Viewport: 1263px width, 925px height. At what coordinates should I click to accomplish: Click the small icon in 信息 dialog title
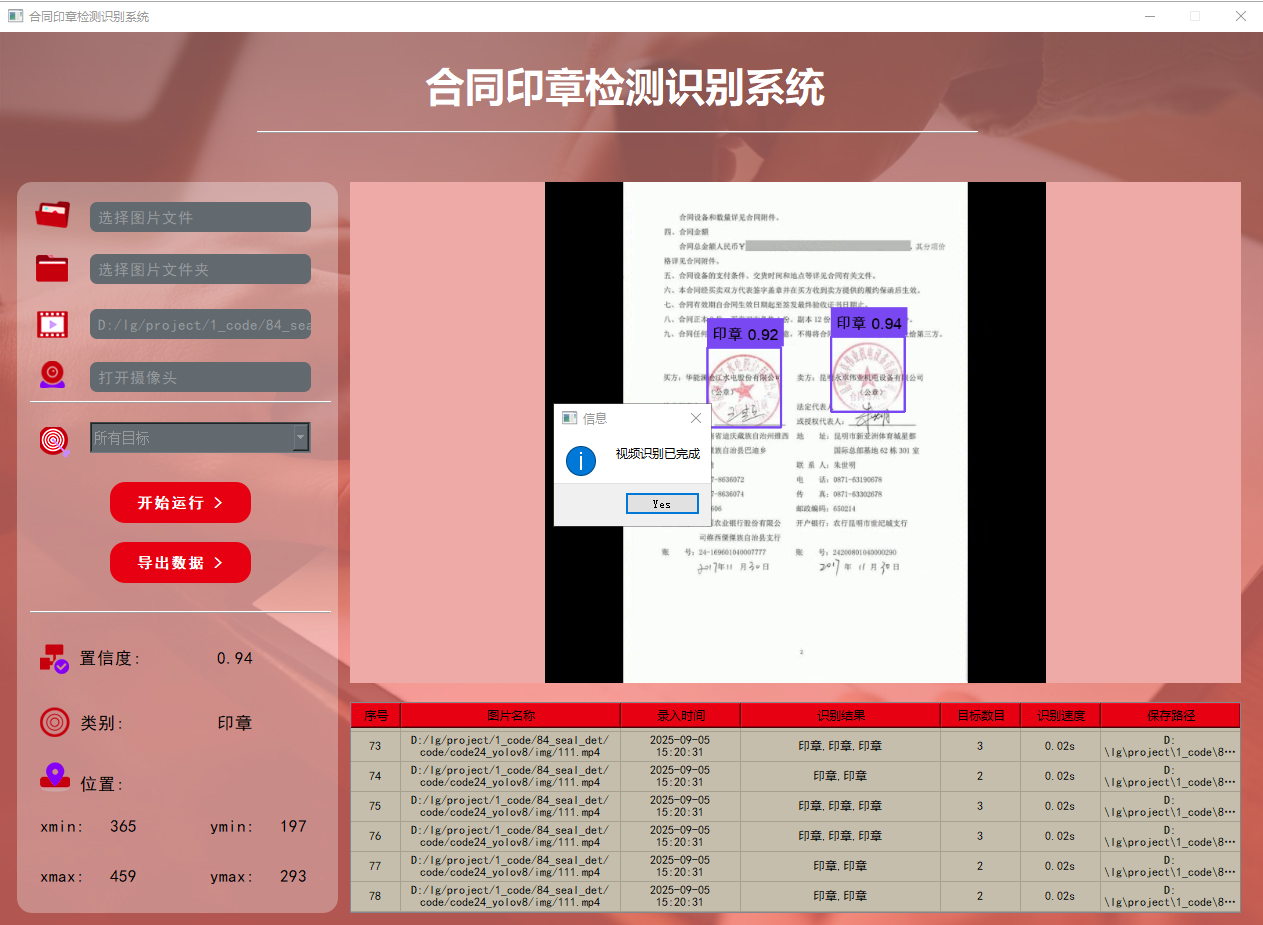(570, 418)
